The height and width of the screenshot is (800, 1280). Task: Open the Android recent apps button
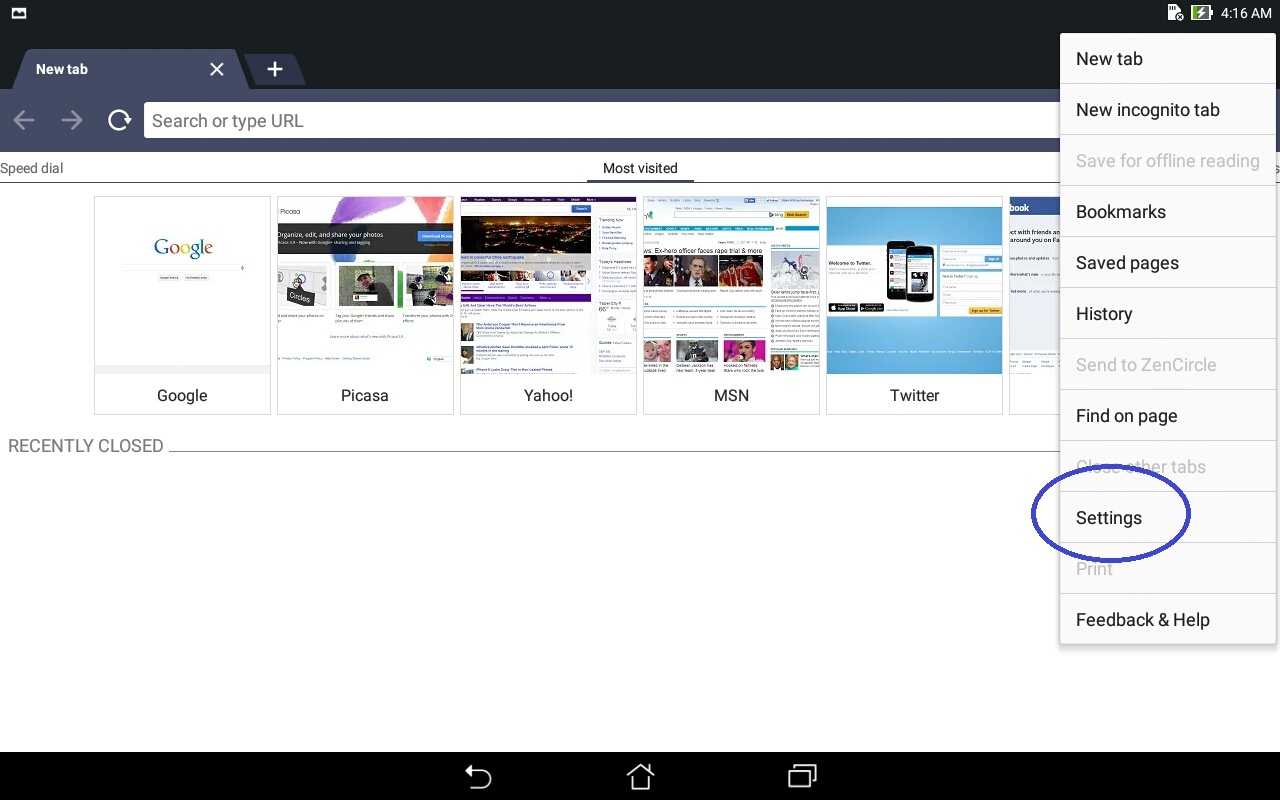coord(802,776)
